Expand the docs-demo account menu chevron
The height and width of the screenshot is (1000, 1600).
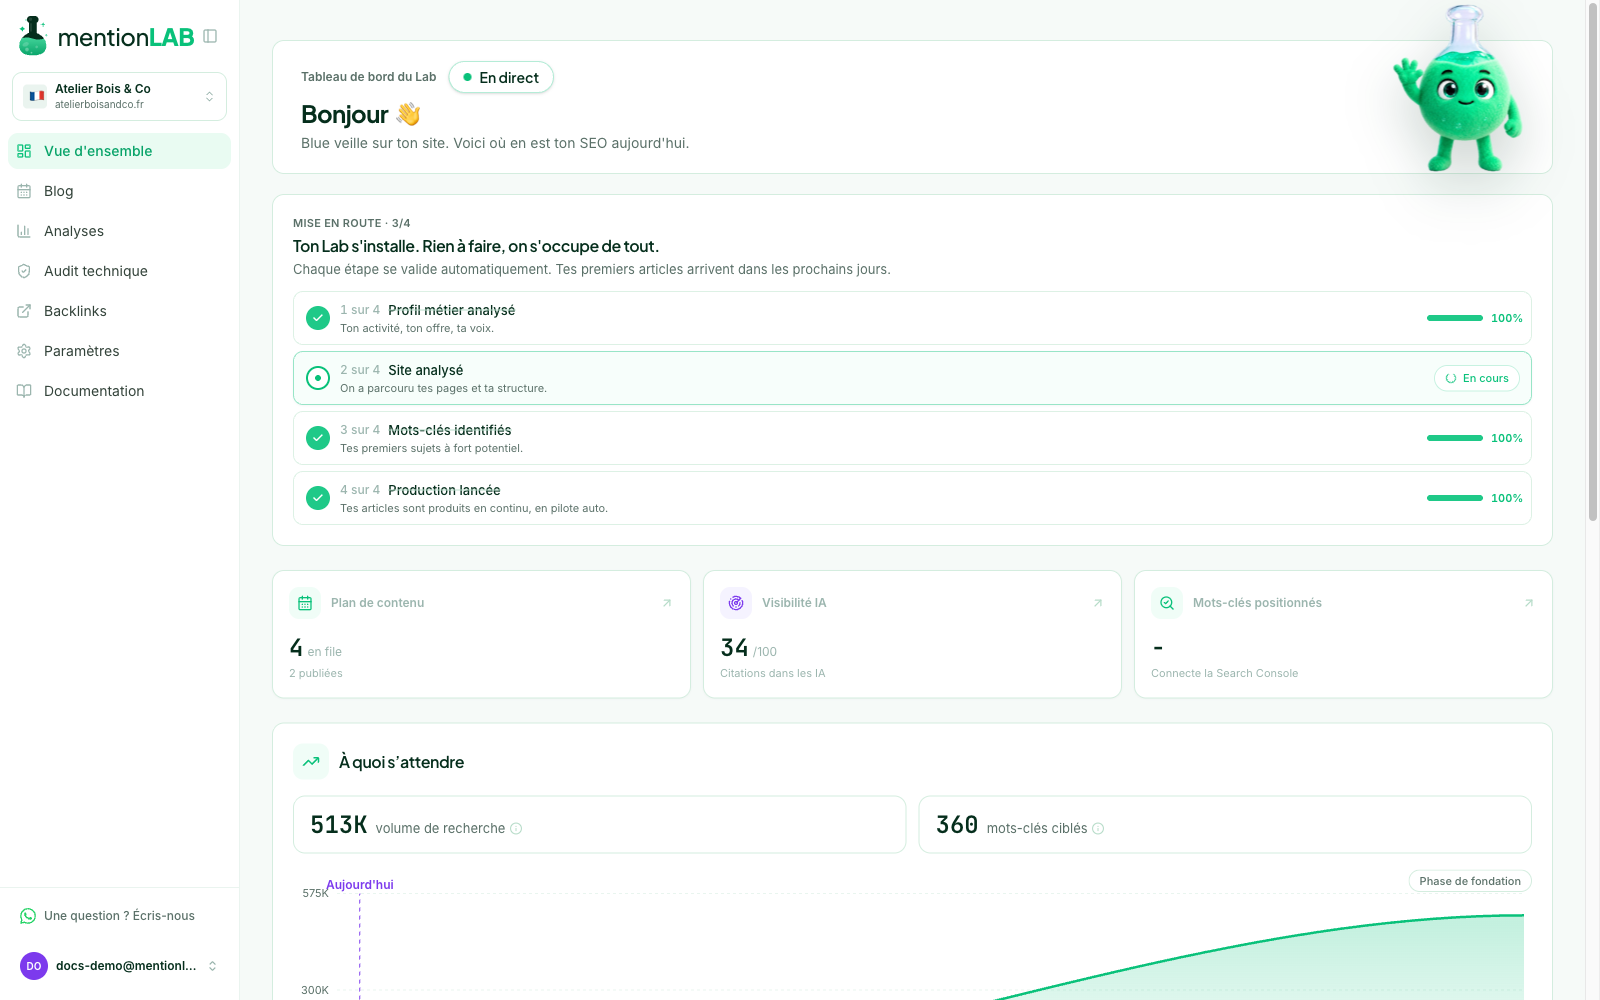(x=212, y=966)
